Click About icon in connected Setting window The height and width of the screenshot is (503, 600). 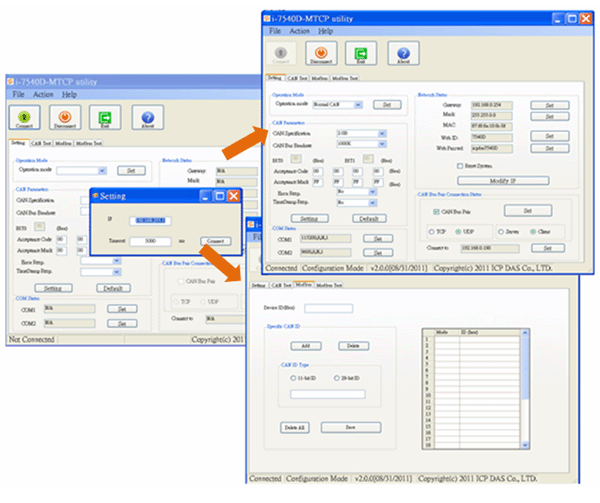click(x=403, y=53)
